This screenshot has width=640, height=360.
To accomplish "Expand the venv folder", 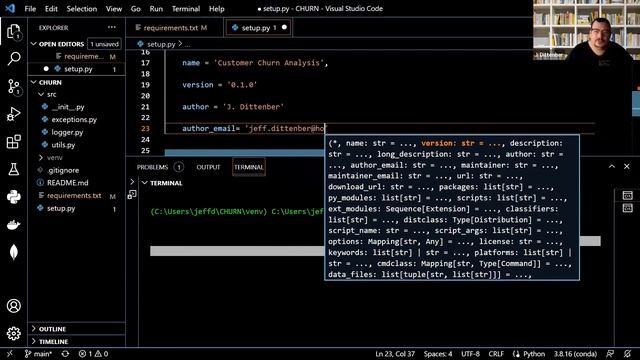I will pos(41,158).
